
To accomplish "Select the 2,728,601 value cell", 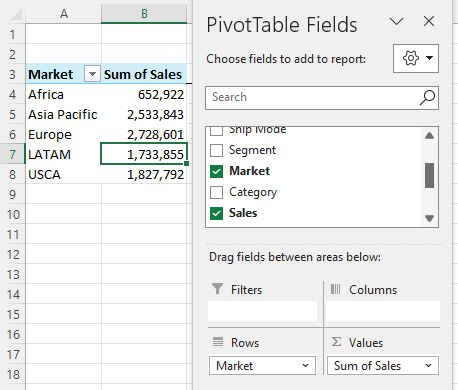I will tap(144, 134).
